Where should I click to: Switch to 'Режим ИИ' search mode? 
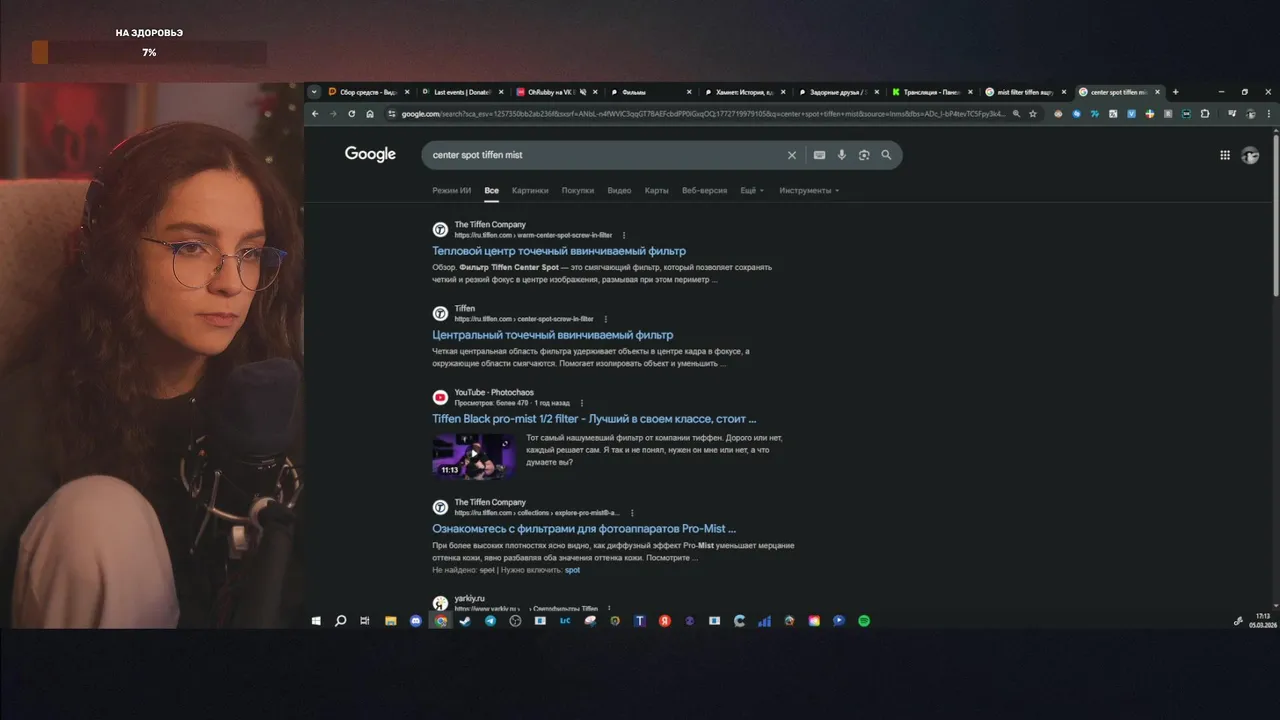[x=452, y=190]
